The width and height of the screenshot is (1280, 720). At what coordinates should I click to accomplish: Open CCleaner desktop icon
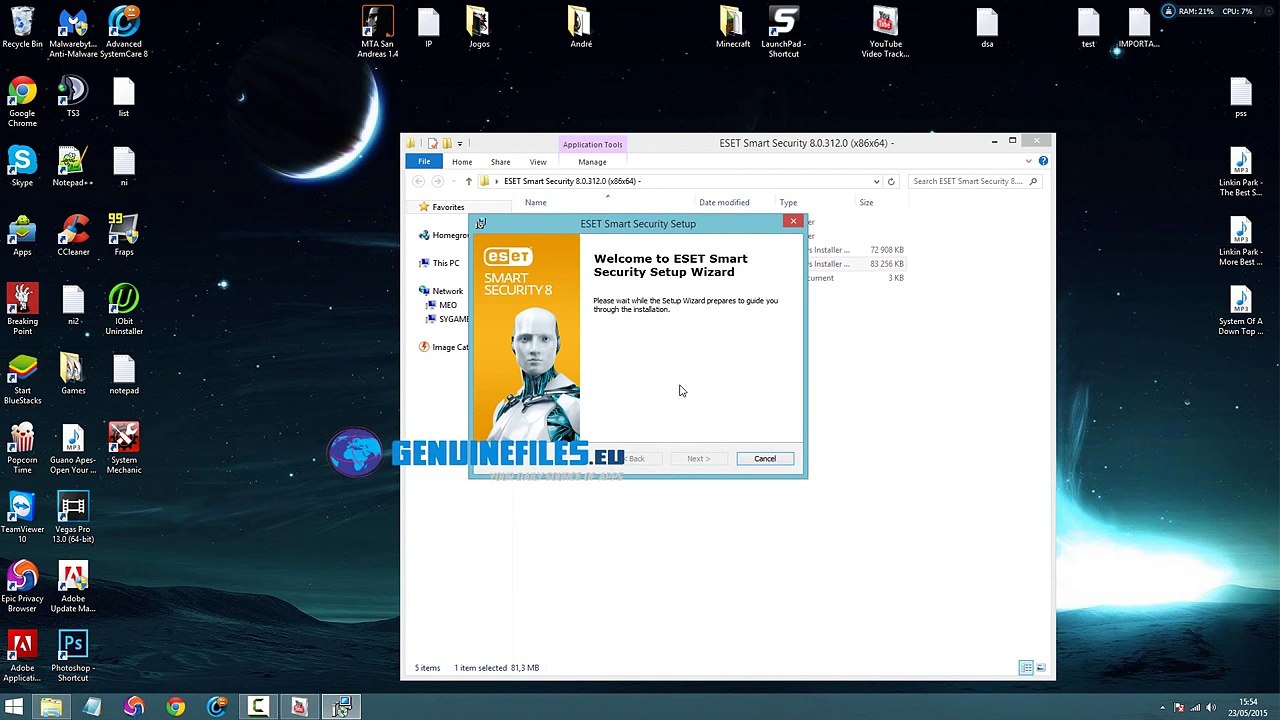coord(72,236)
